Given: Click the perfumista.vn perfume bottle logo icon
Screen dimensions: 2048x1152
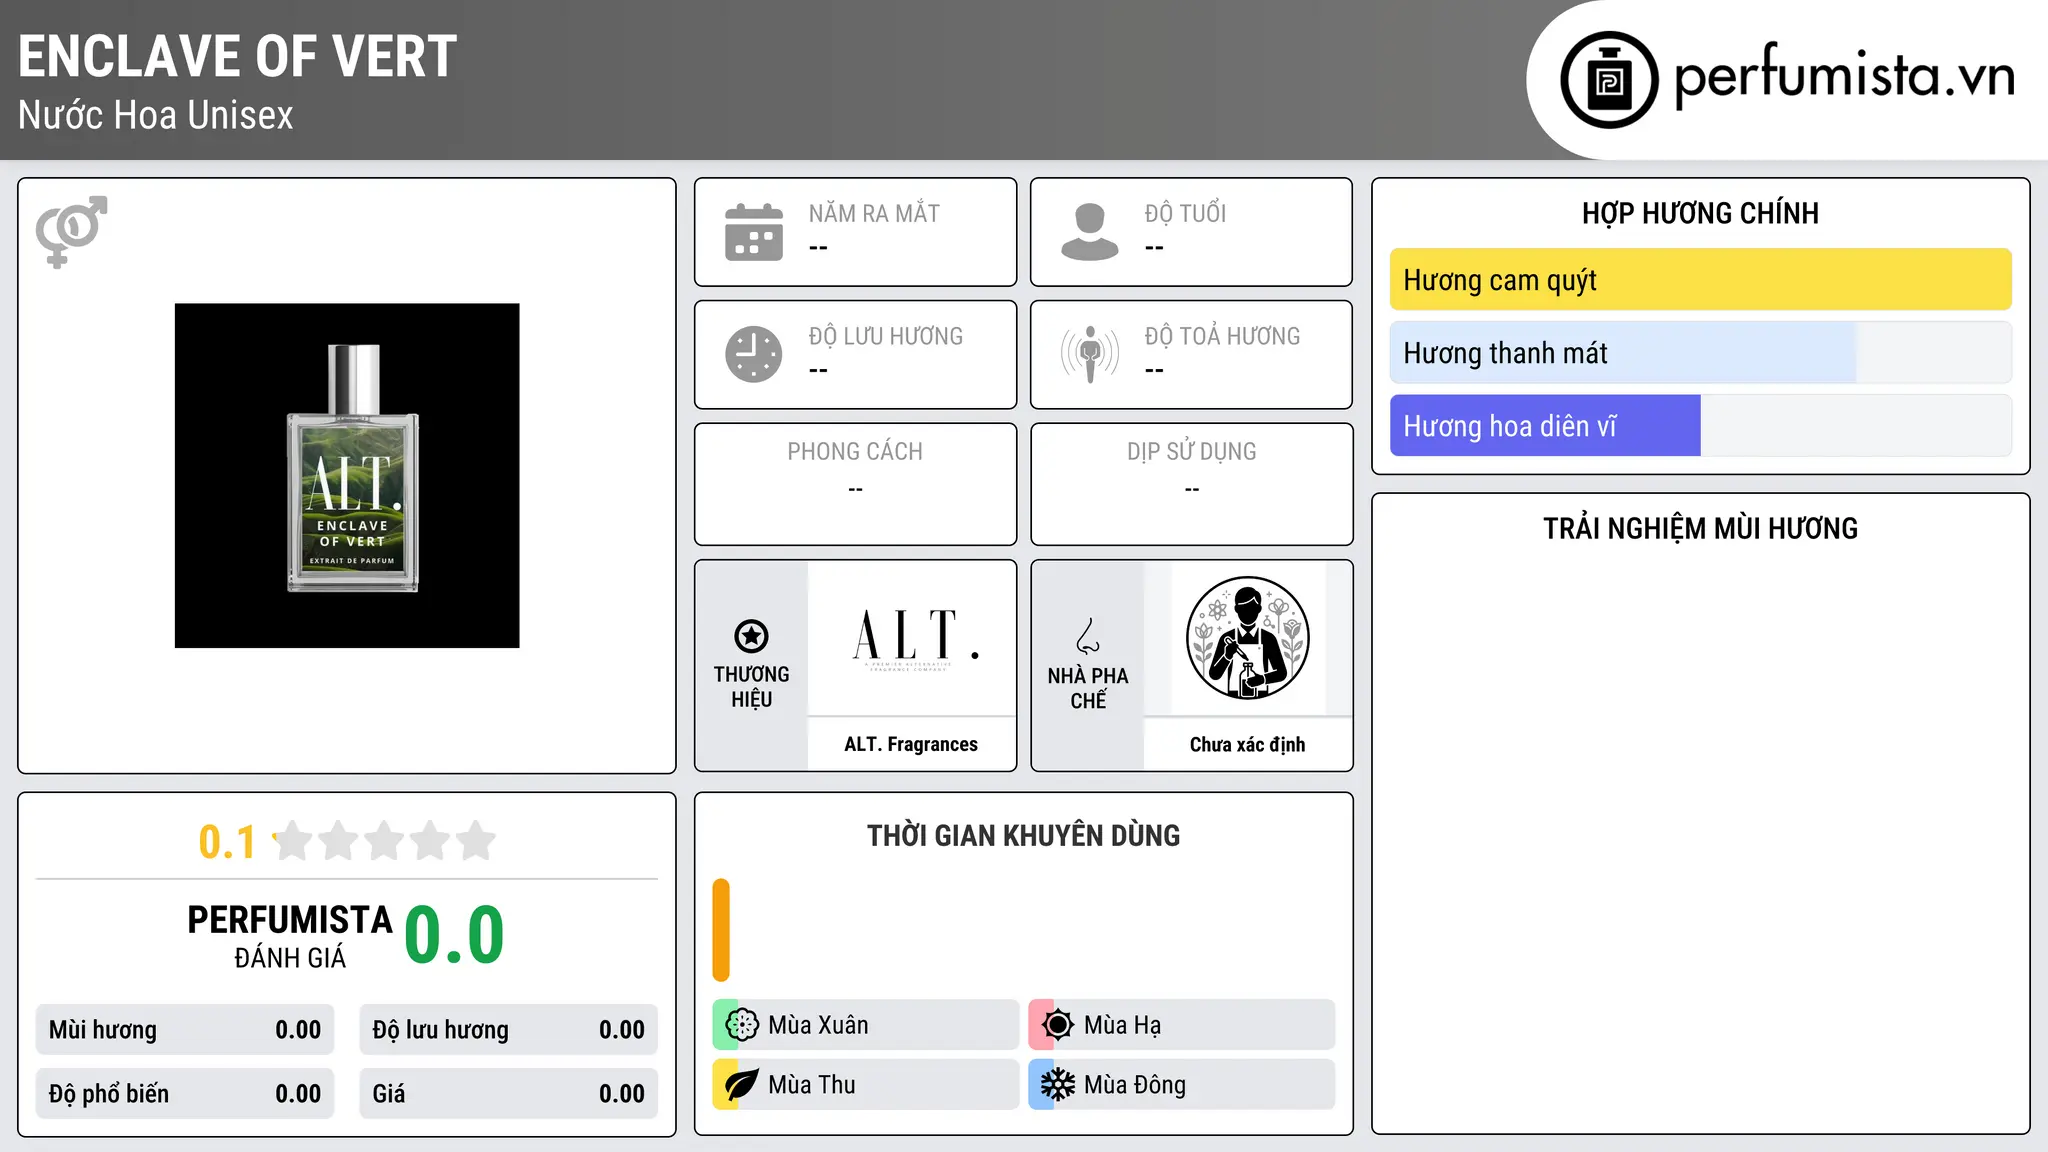Looking at the screenshot, I should 1609,80.
